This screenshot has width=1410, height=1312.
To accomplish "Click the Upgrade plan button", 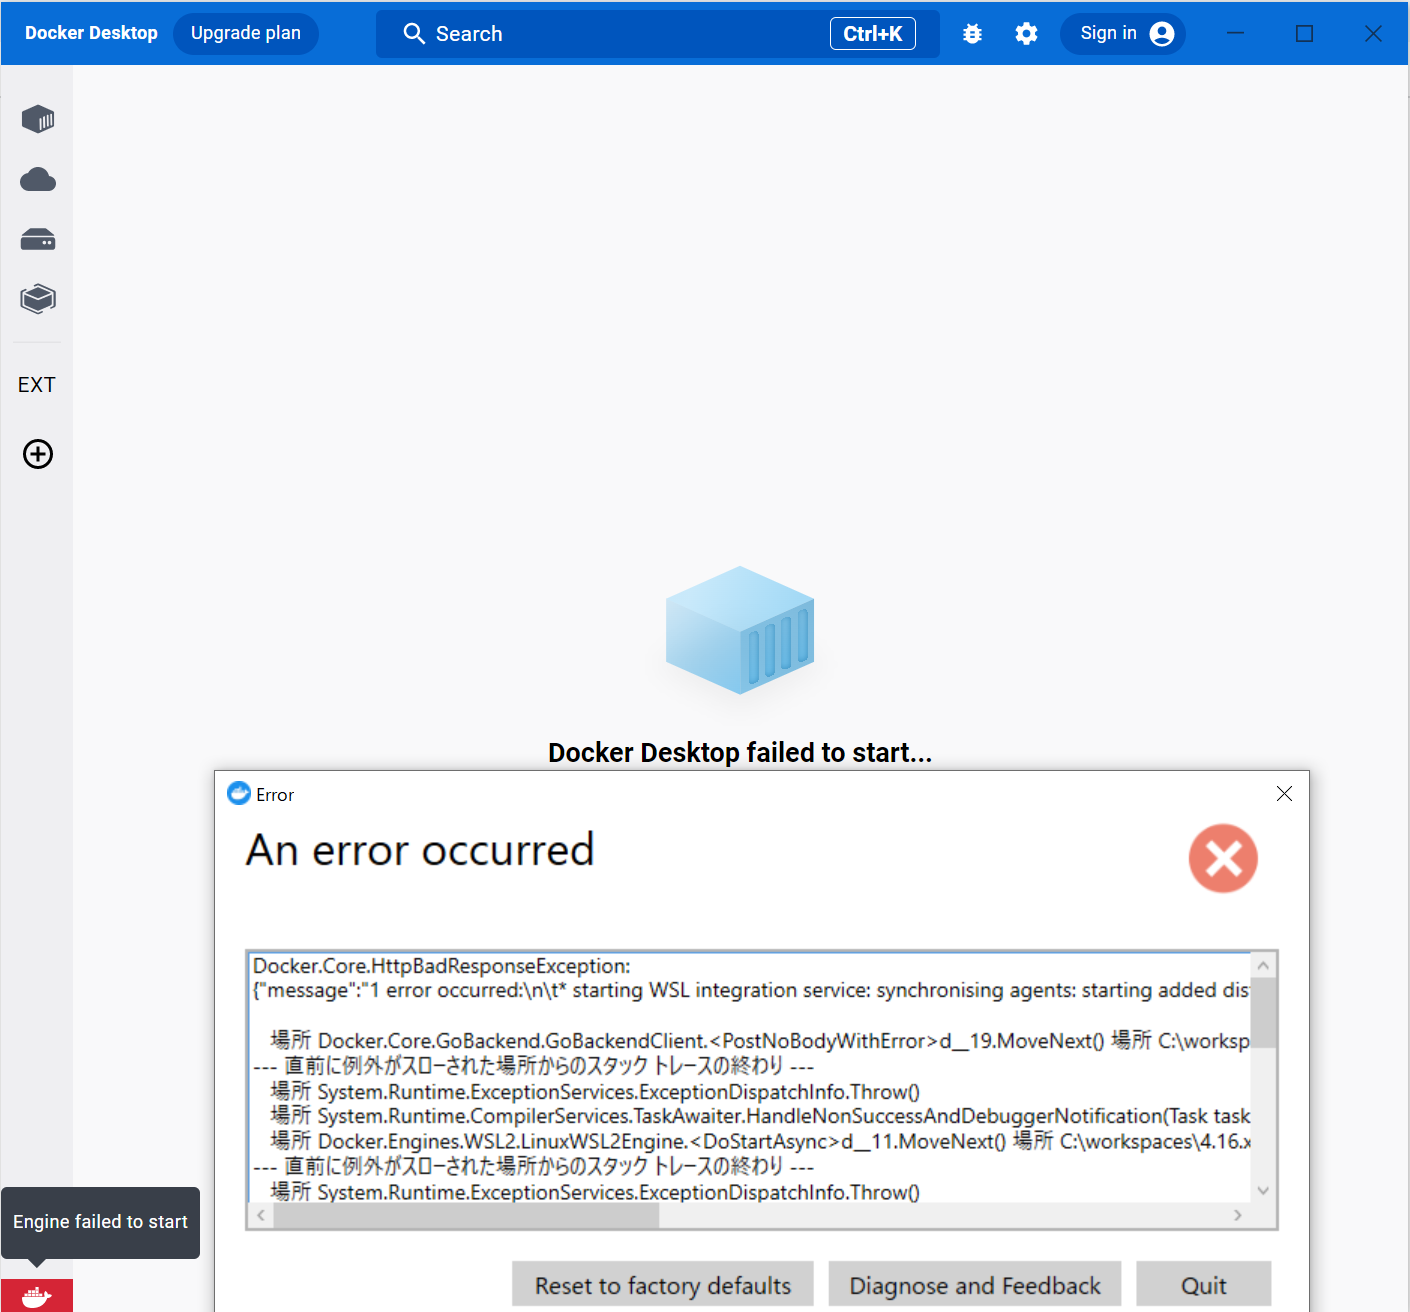I will pyautogui.click(x=246, y=33).
